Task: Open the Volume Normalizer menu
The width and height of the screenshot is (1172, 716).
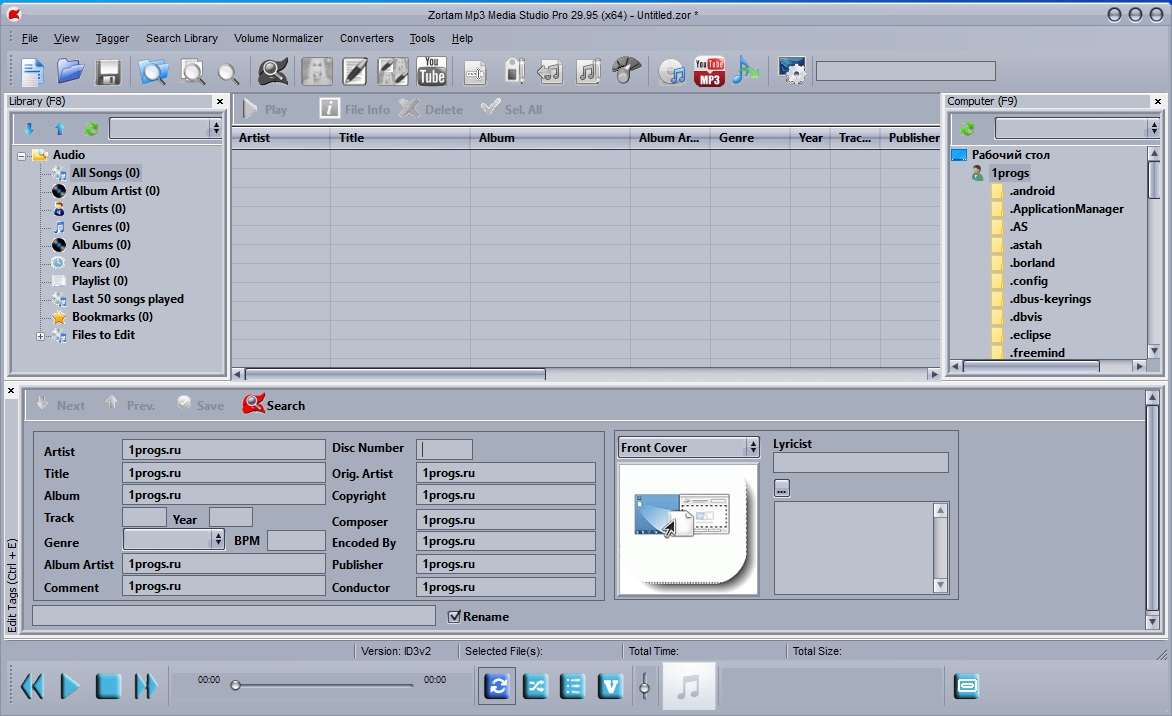Action: (x=278, y=38)
